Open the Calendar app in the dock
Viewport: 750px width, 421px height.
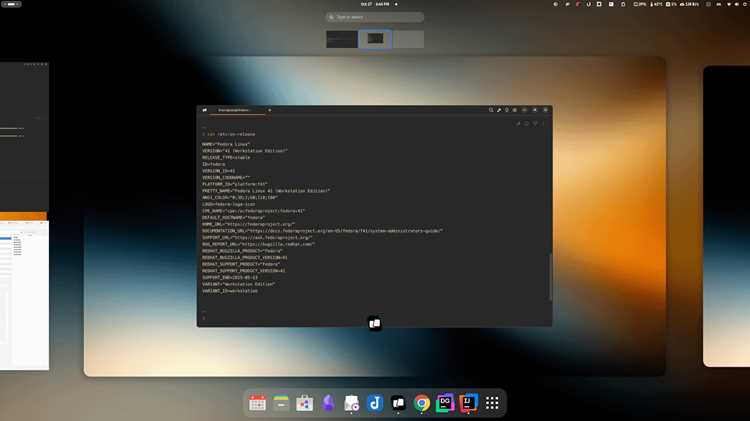(257, 403)
